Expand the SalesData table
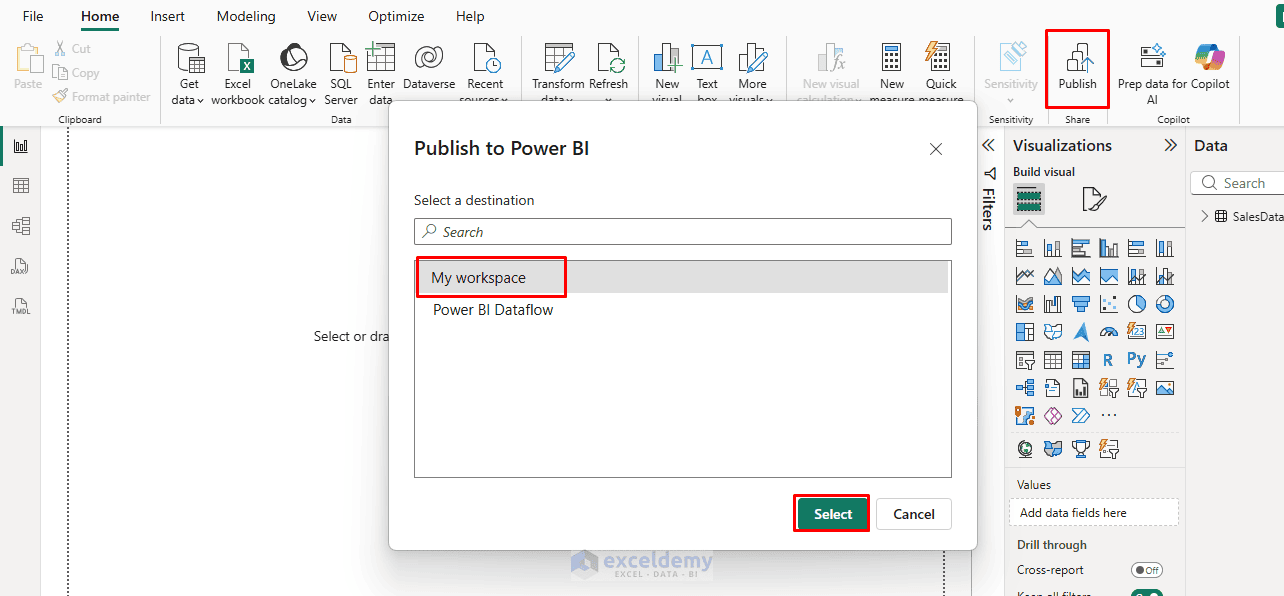 pos(1204,216)
